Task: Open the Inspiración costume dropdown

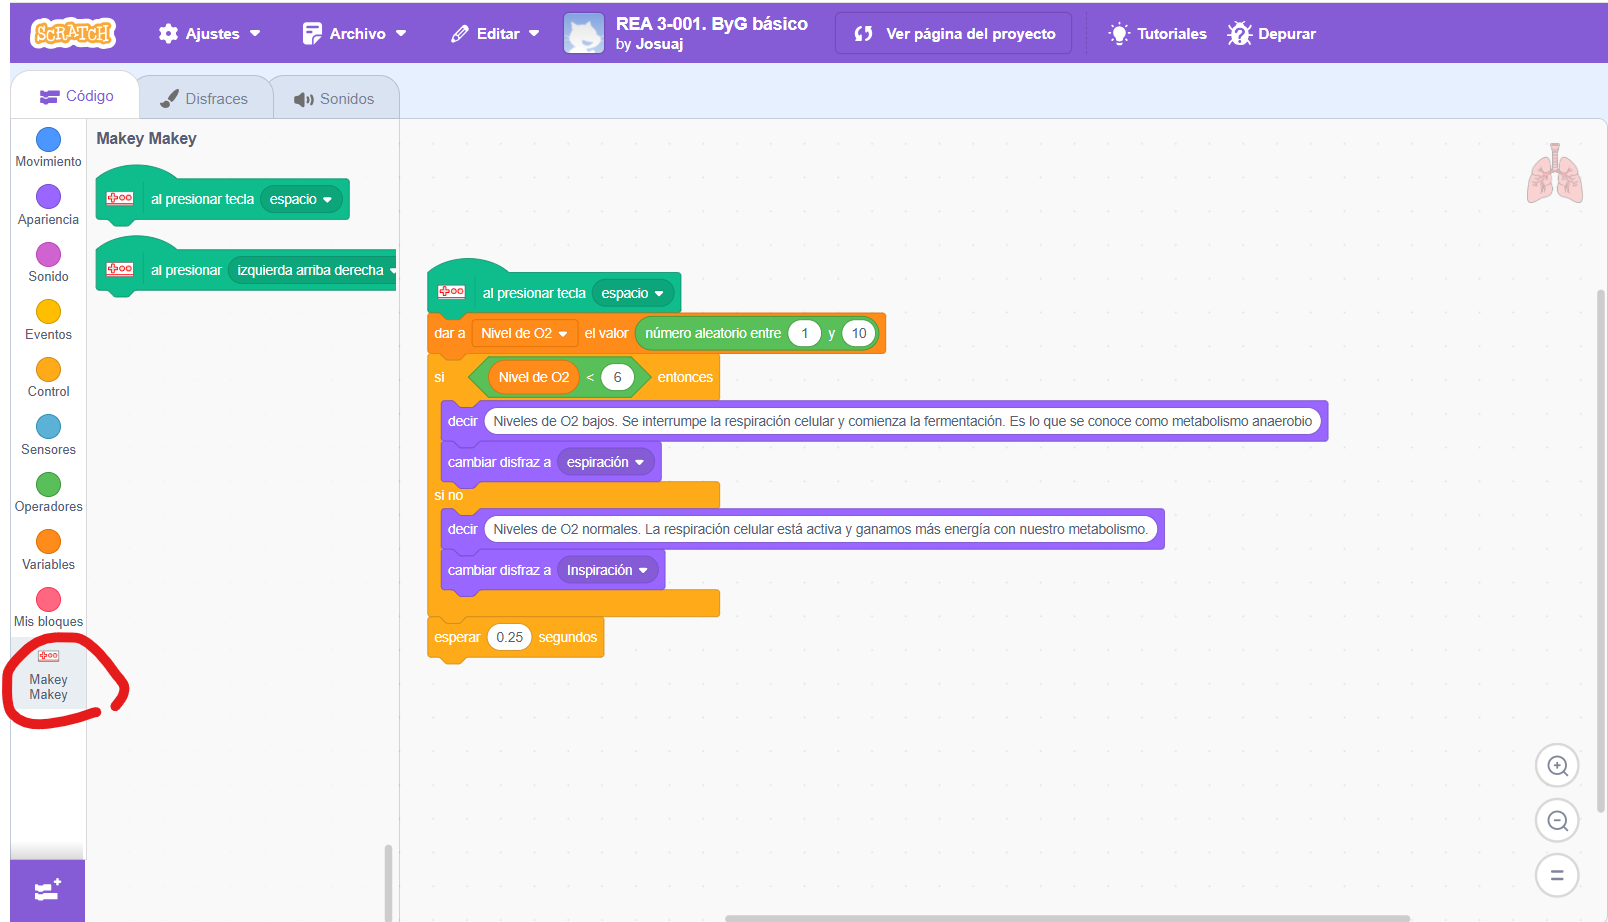Action: coord(607,571)
